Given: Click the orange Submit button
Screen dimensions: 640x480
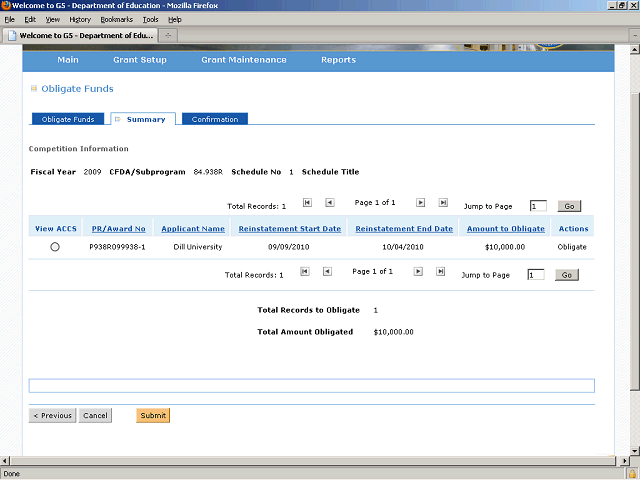Looking at the screenshot, I should 153,416.
